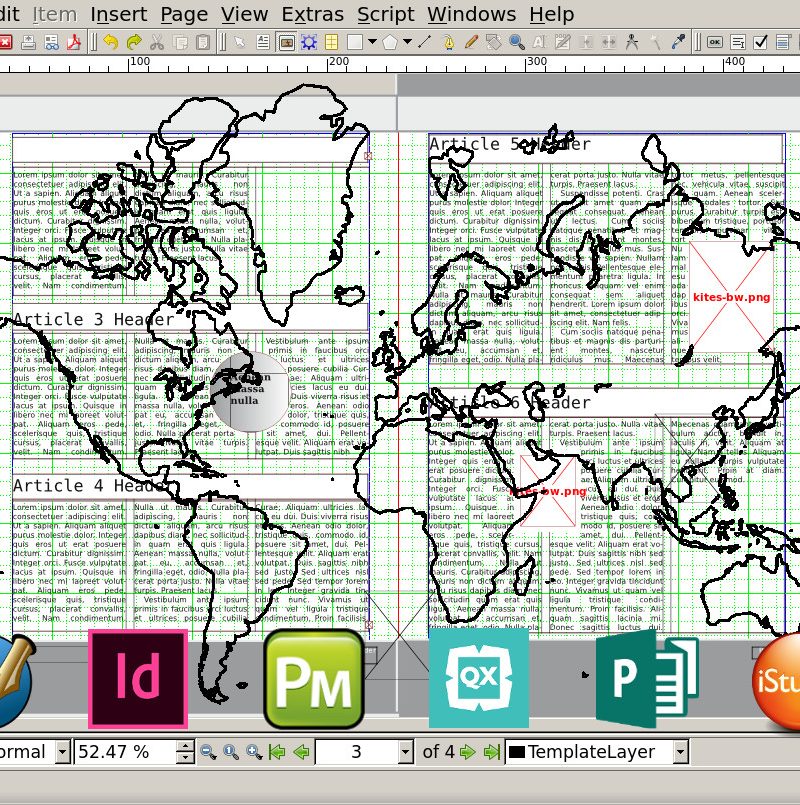The height and width of the screenshot is (805, 800).
Task: Click the green Redo arrow
Action: (134, 42)
